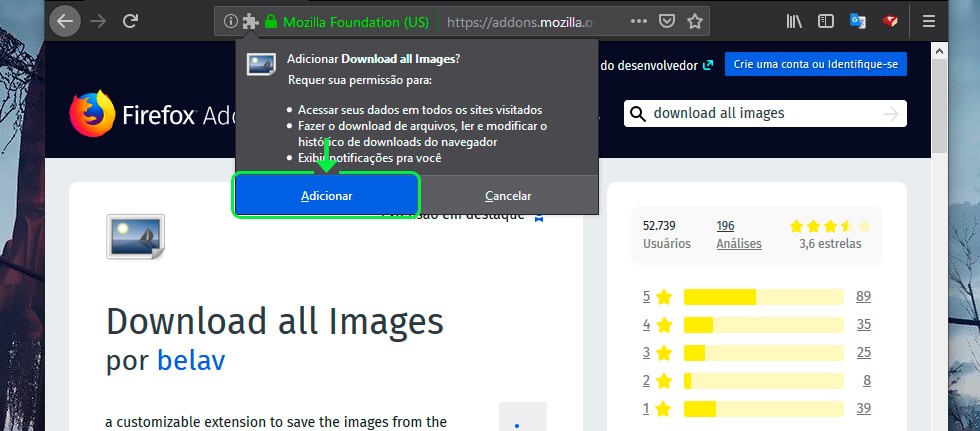Click the Download all Images extension icon on page
This screenshot has width=980, height=431.
coord(136,237)
